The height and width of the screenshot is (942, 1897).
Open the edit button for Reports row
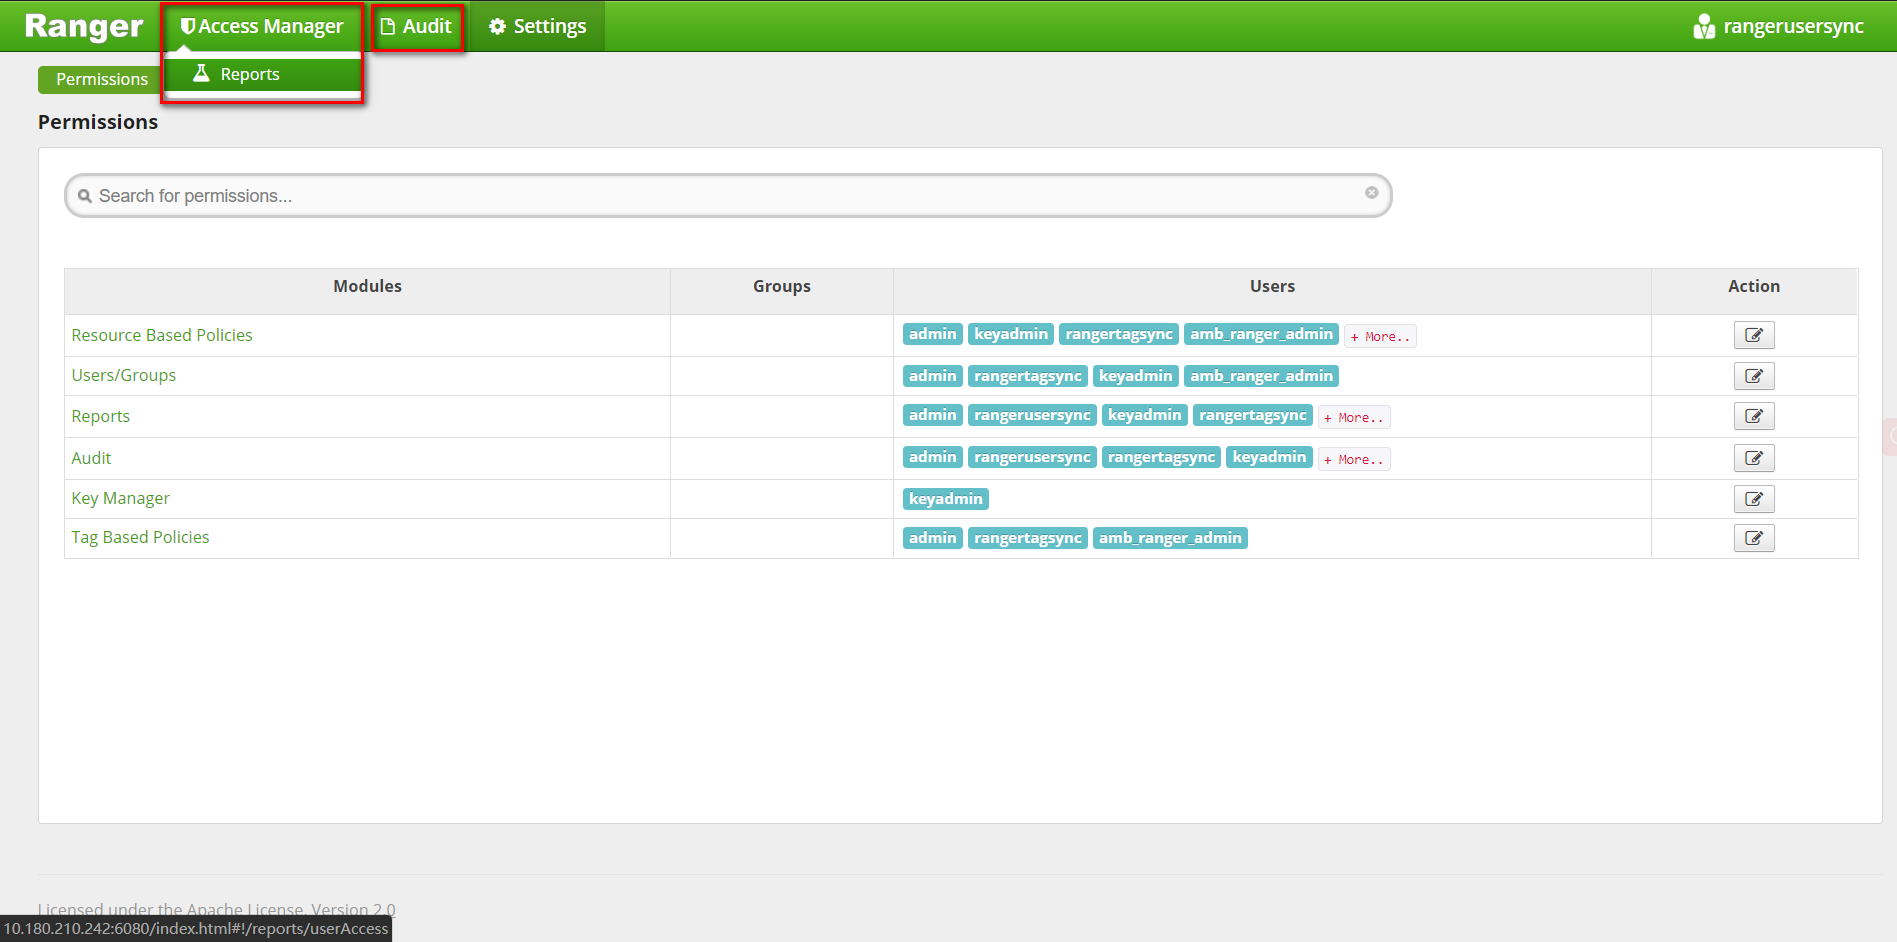pos(1754,416)
